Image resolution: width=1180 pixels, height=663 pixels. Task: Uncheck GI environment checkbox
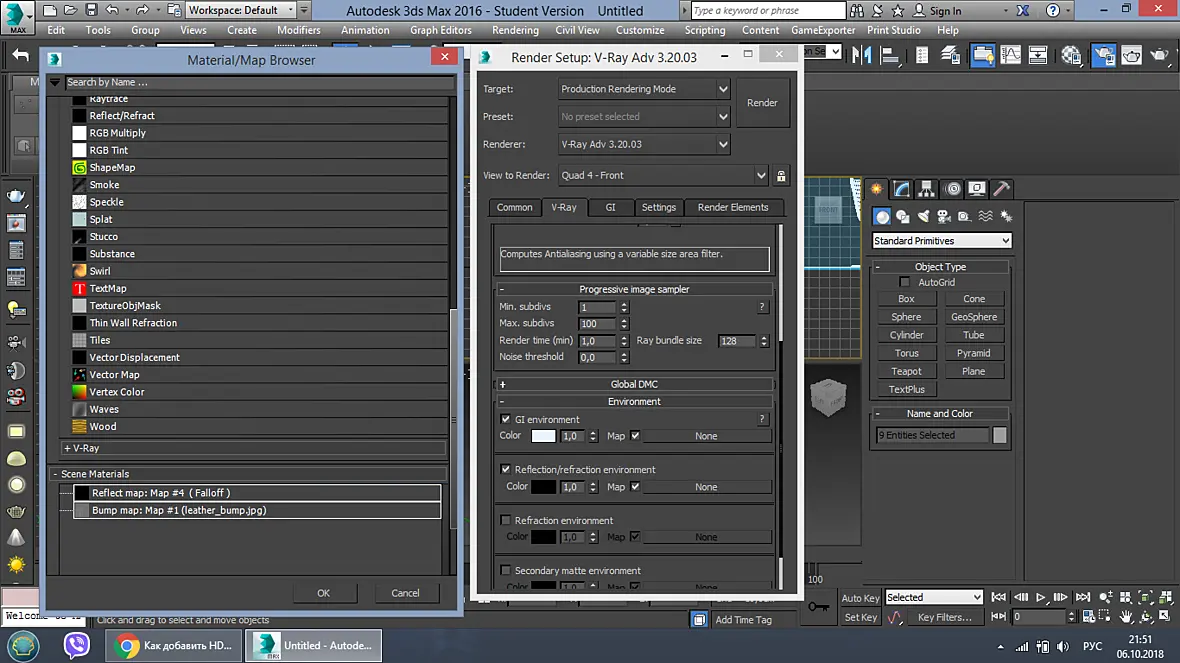[506, 419]
